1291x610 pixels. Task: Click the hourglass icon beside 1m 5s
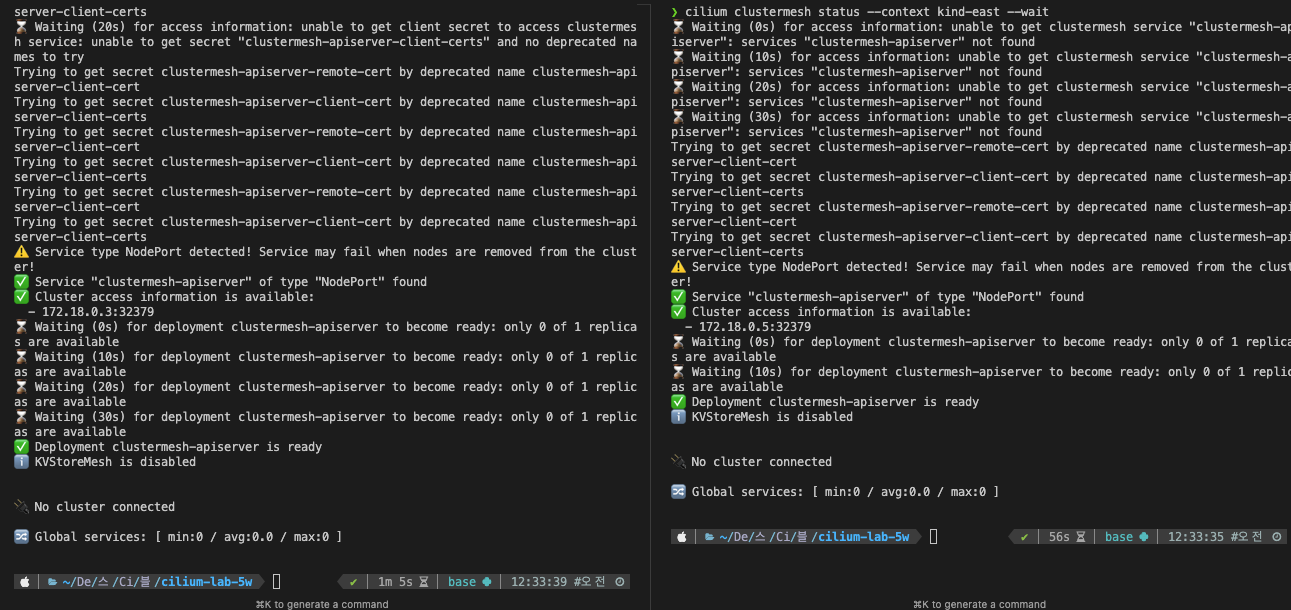(423, 582)
